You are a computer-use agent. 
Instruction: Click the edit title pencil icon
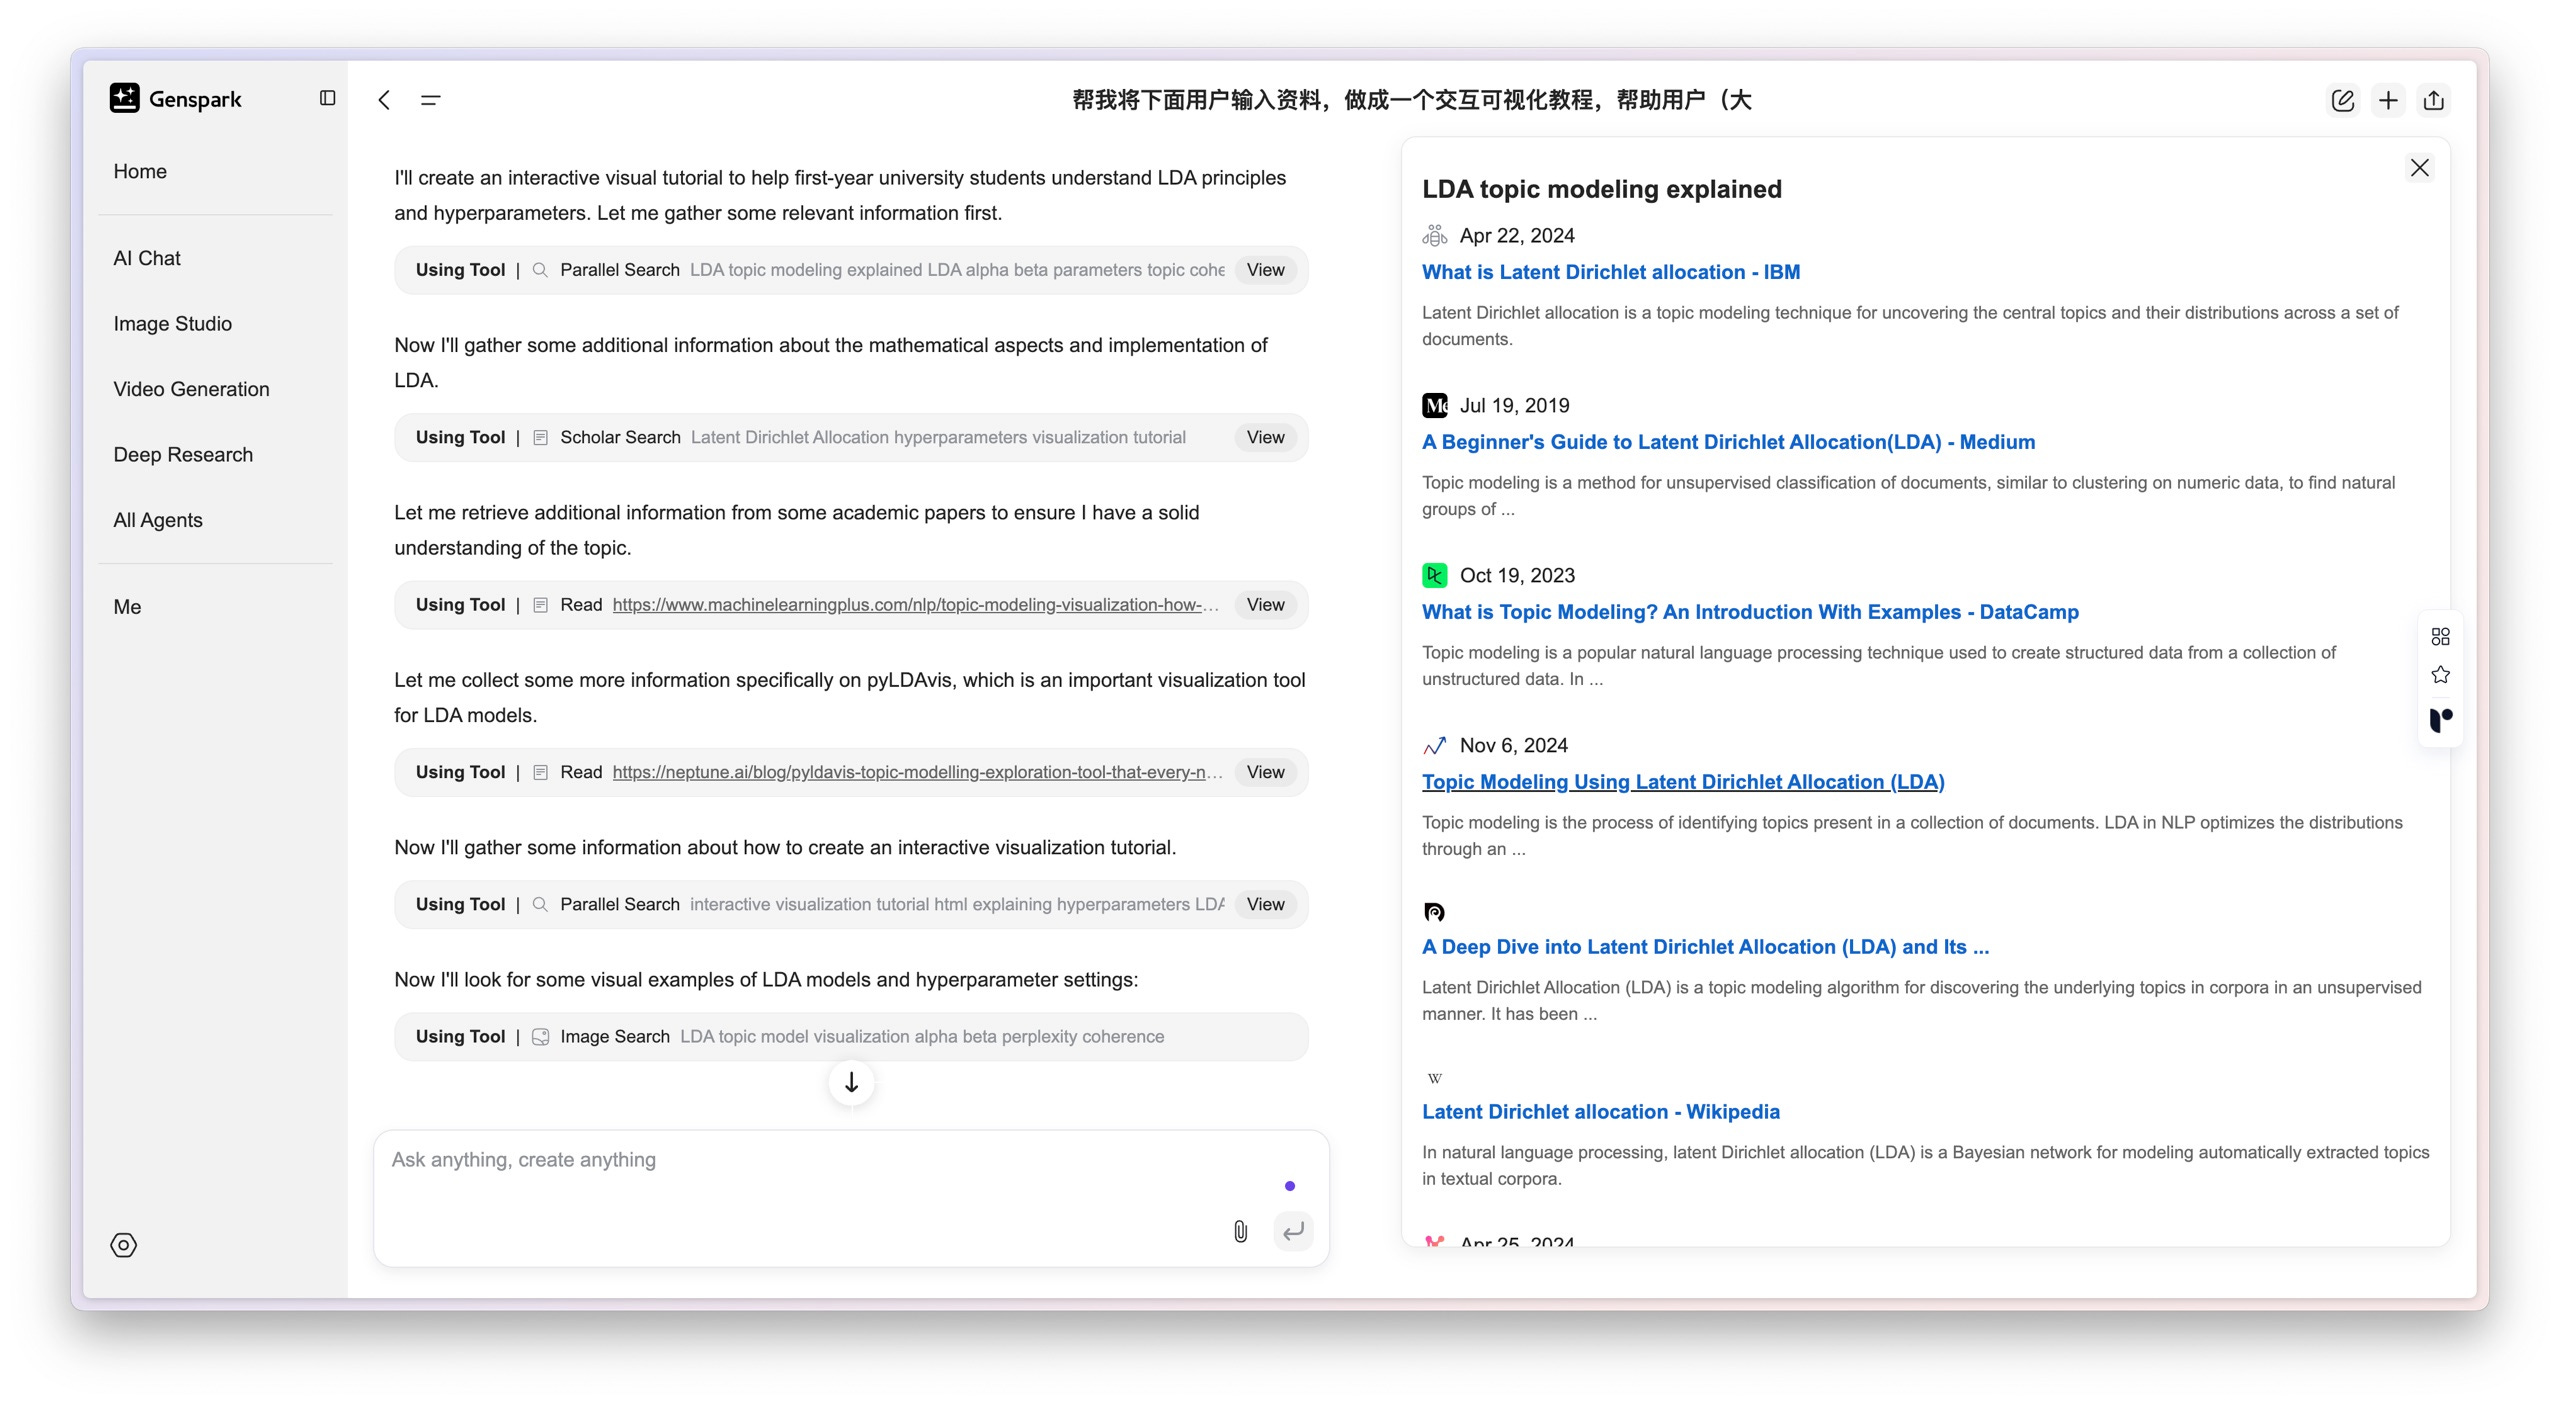[x=2342, y=100]
